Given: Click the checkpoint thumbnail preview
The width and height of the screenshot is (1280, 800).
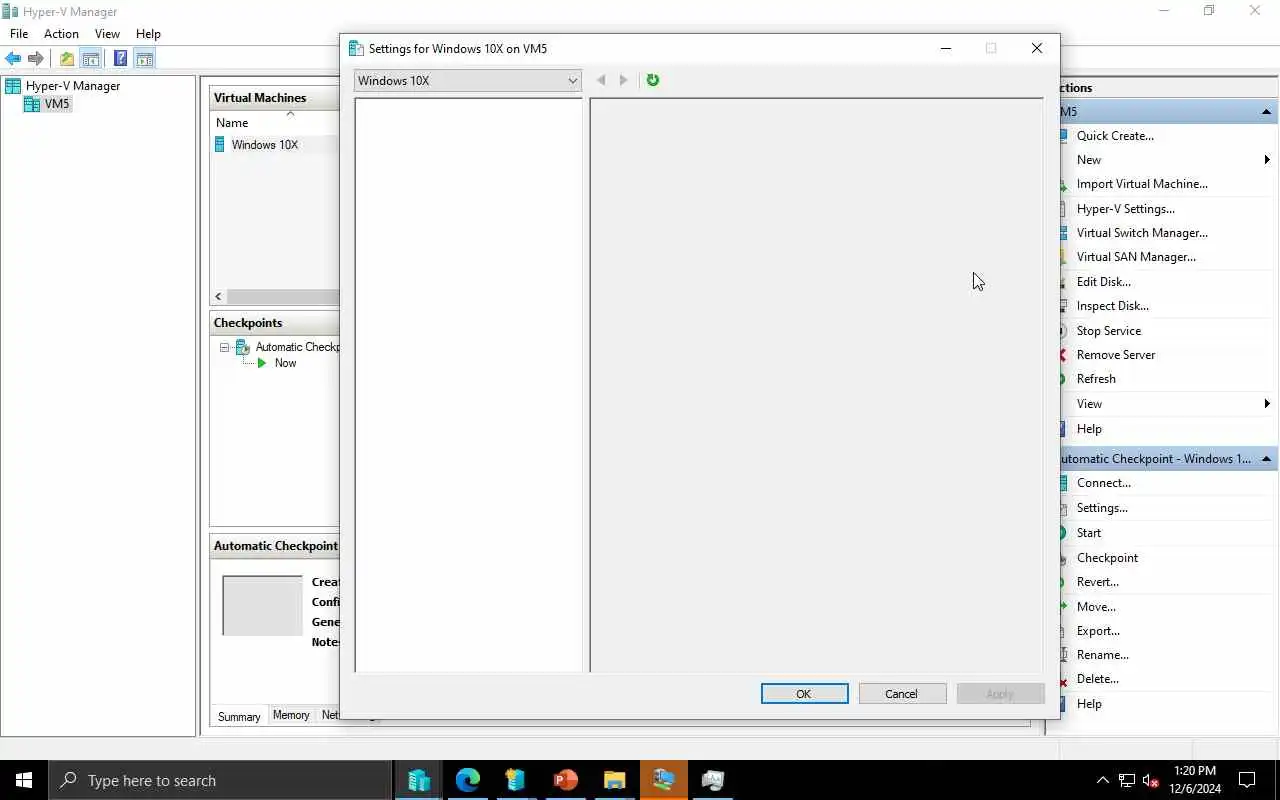Looking at the screenshot, I should click(262, 606).
